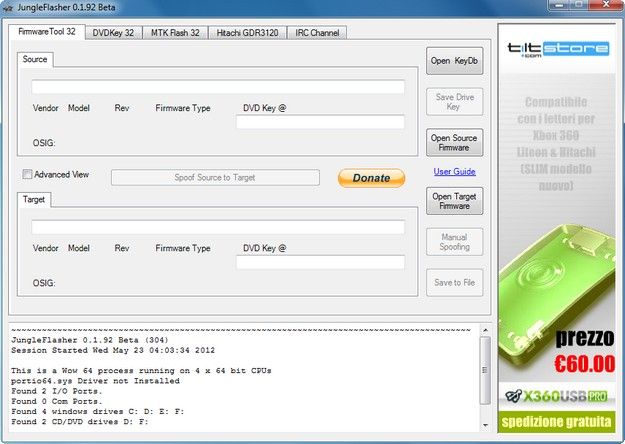
Task: Click 'Session Started Wed May 23' log line
Action: point(113,350)
